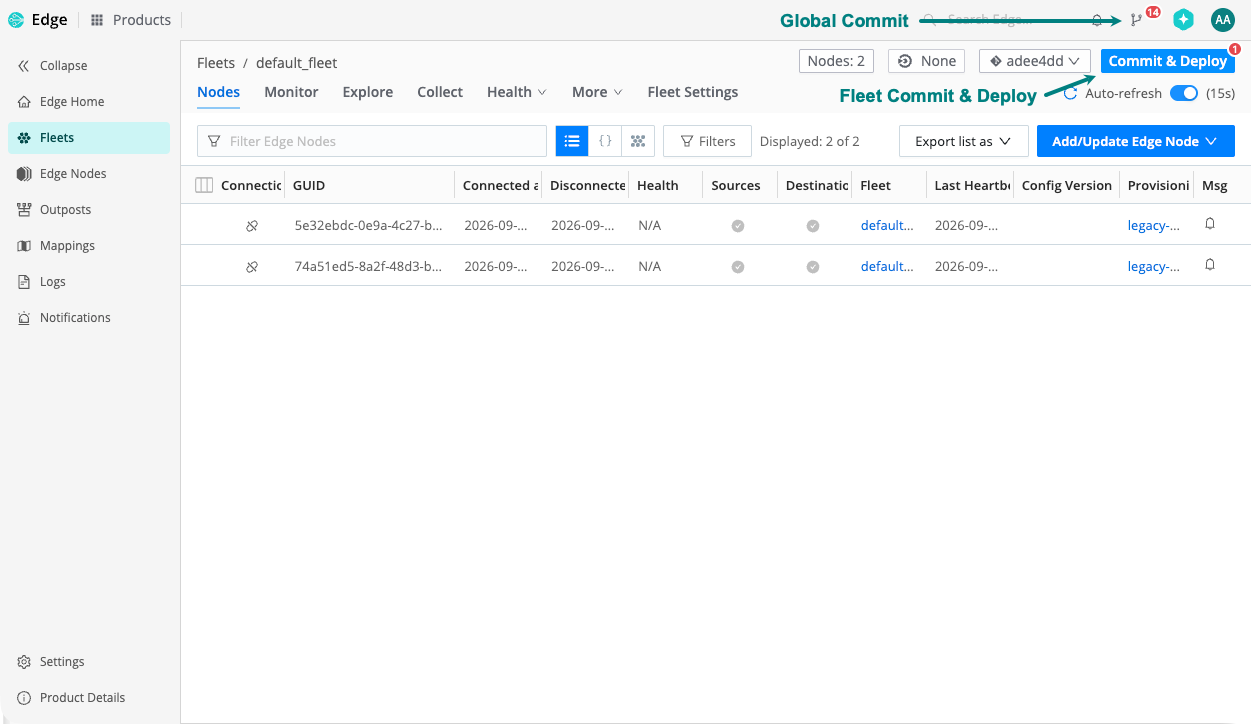This screenshot has width=1251, height=724.
Task: Open the teal AI assistant icon
Action: click(x=1183, y=19)
